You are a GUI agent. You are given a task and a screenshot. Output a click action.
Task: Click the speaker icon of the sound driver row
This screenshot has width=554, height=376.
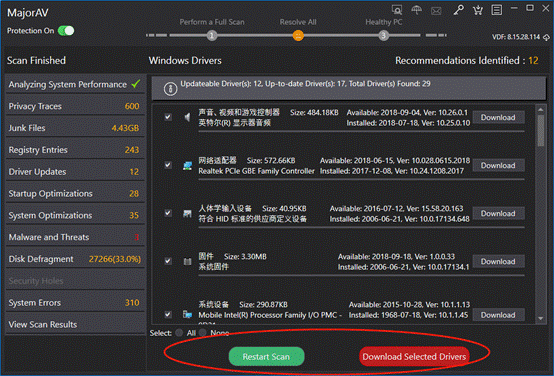(x=187, y=117)
